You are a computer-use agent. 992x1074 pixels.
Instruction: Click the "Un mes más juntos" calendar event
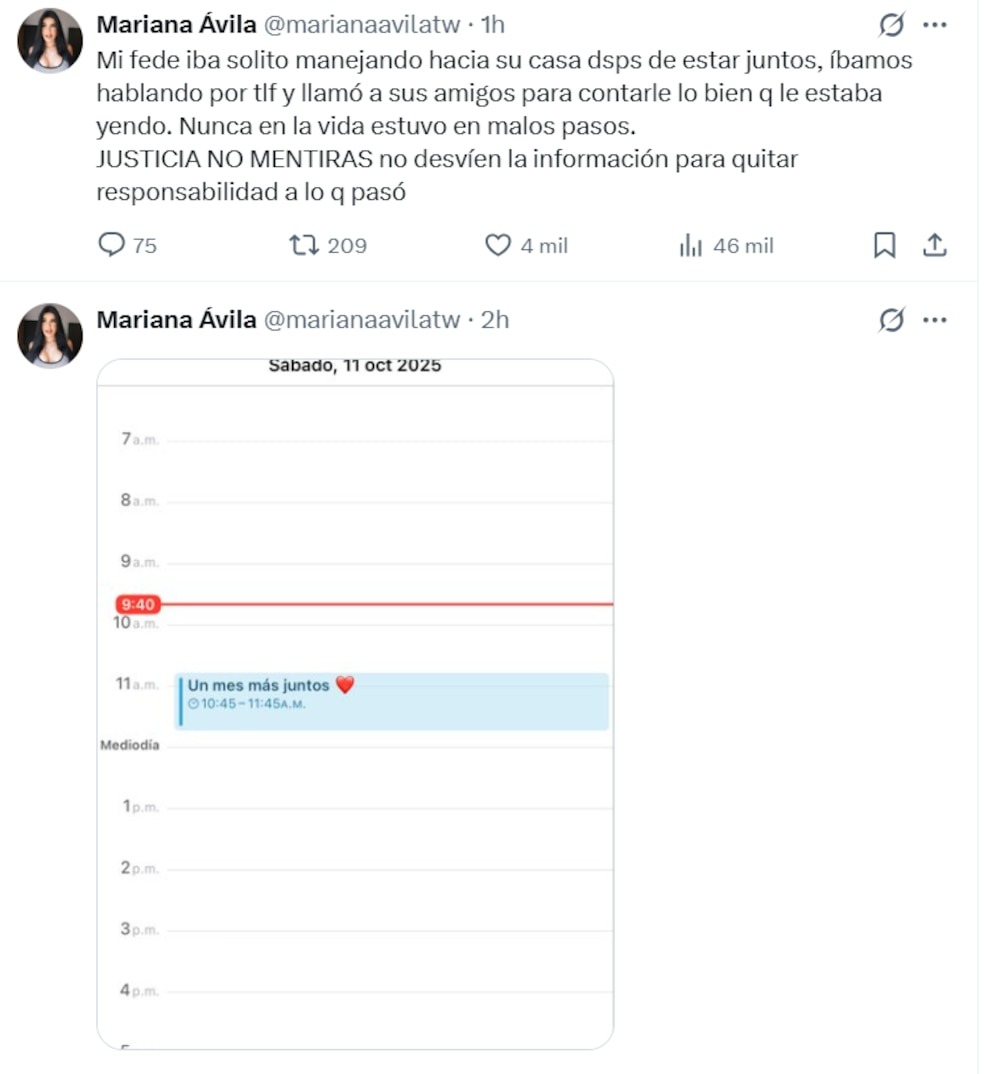391,701
